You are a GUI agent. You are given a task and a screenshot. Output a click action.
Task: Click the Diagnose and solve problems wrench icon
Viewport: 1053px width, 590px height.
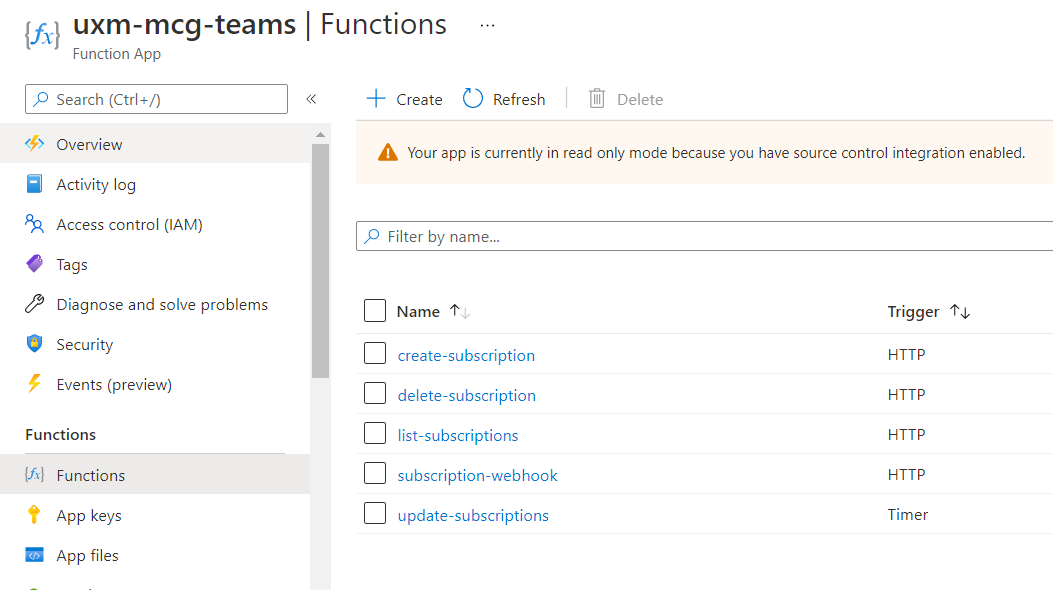tap(35, 304)
